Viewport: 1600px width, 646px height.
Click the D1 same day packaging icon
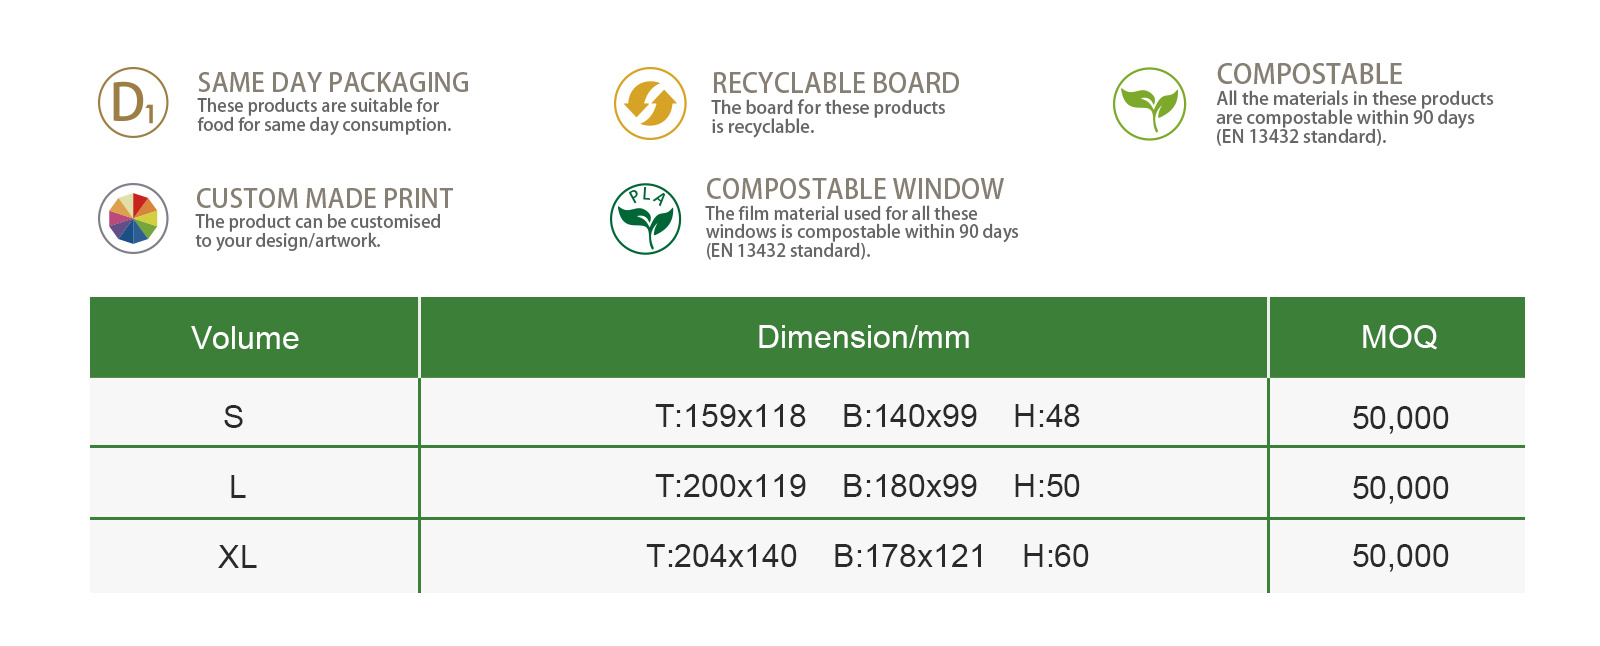[x=133, y=103]
